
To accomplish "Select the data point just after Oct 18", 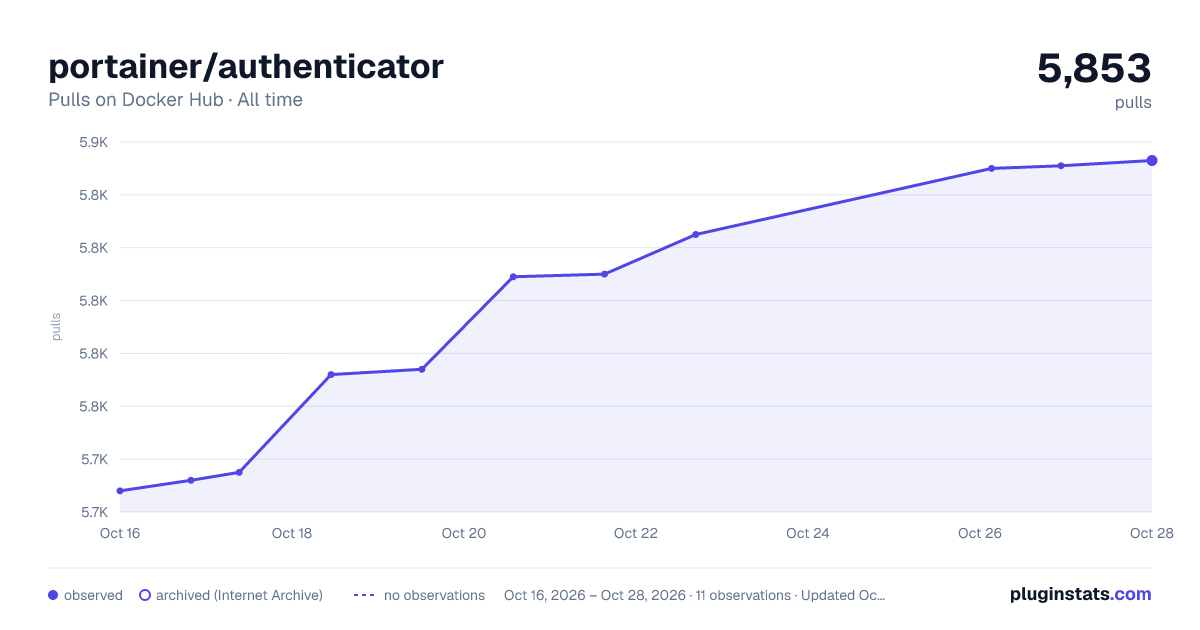I will 331,375.
